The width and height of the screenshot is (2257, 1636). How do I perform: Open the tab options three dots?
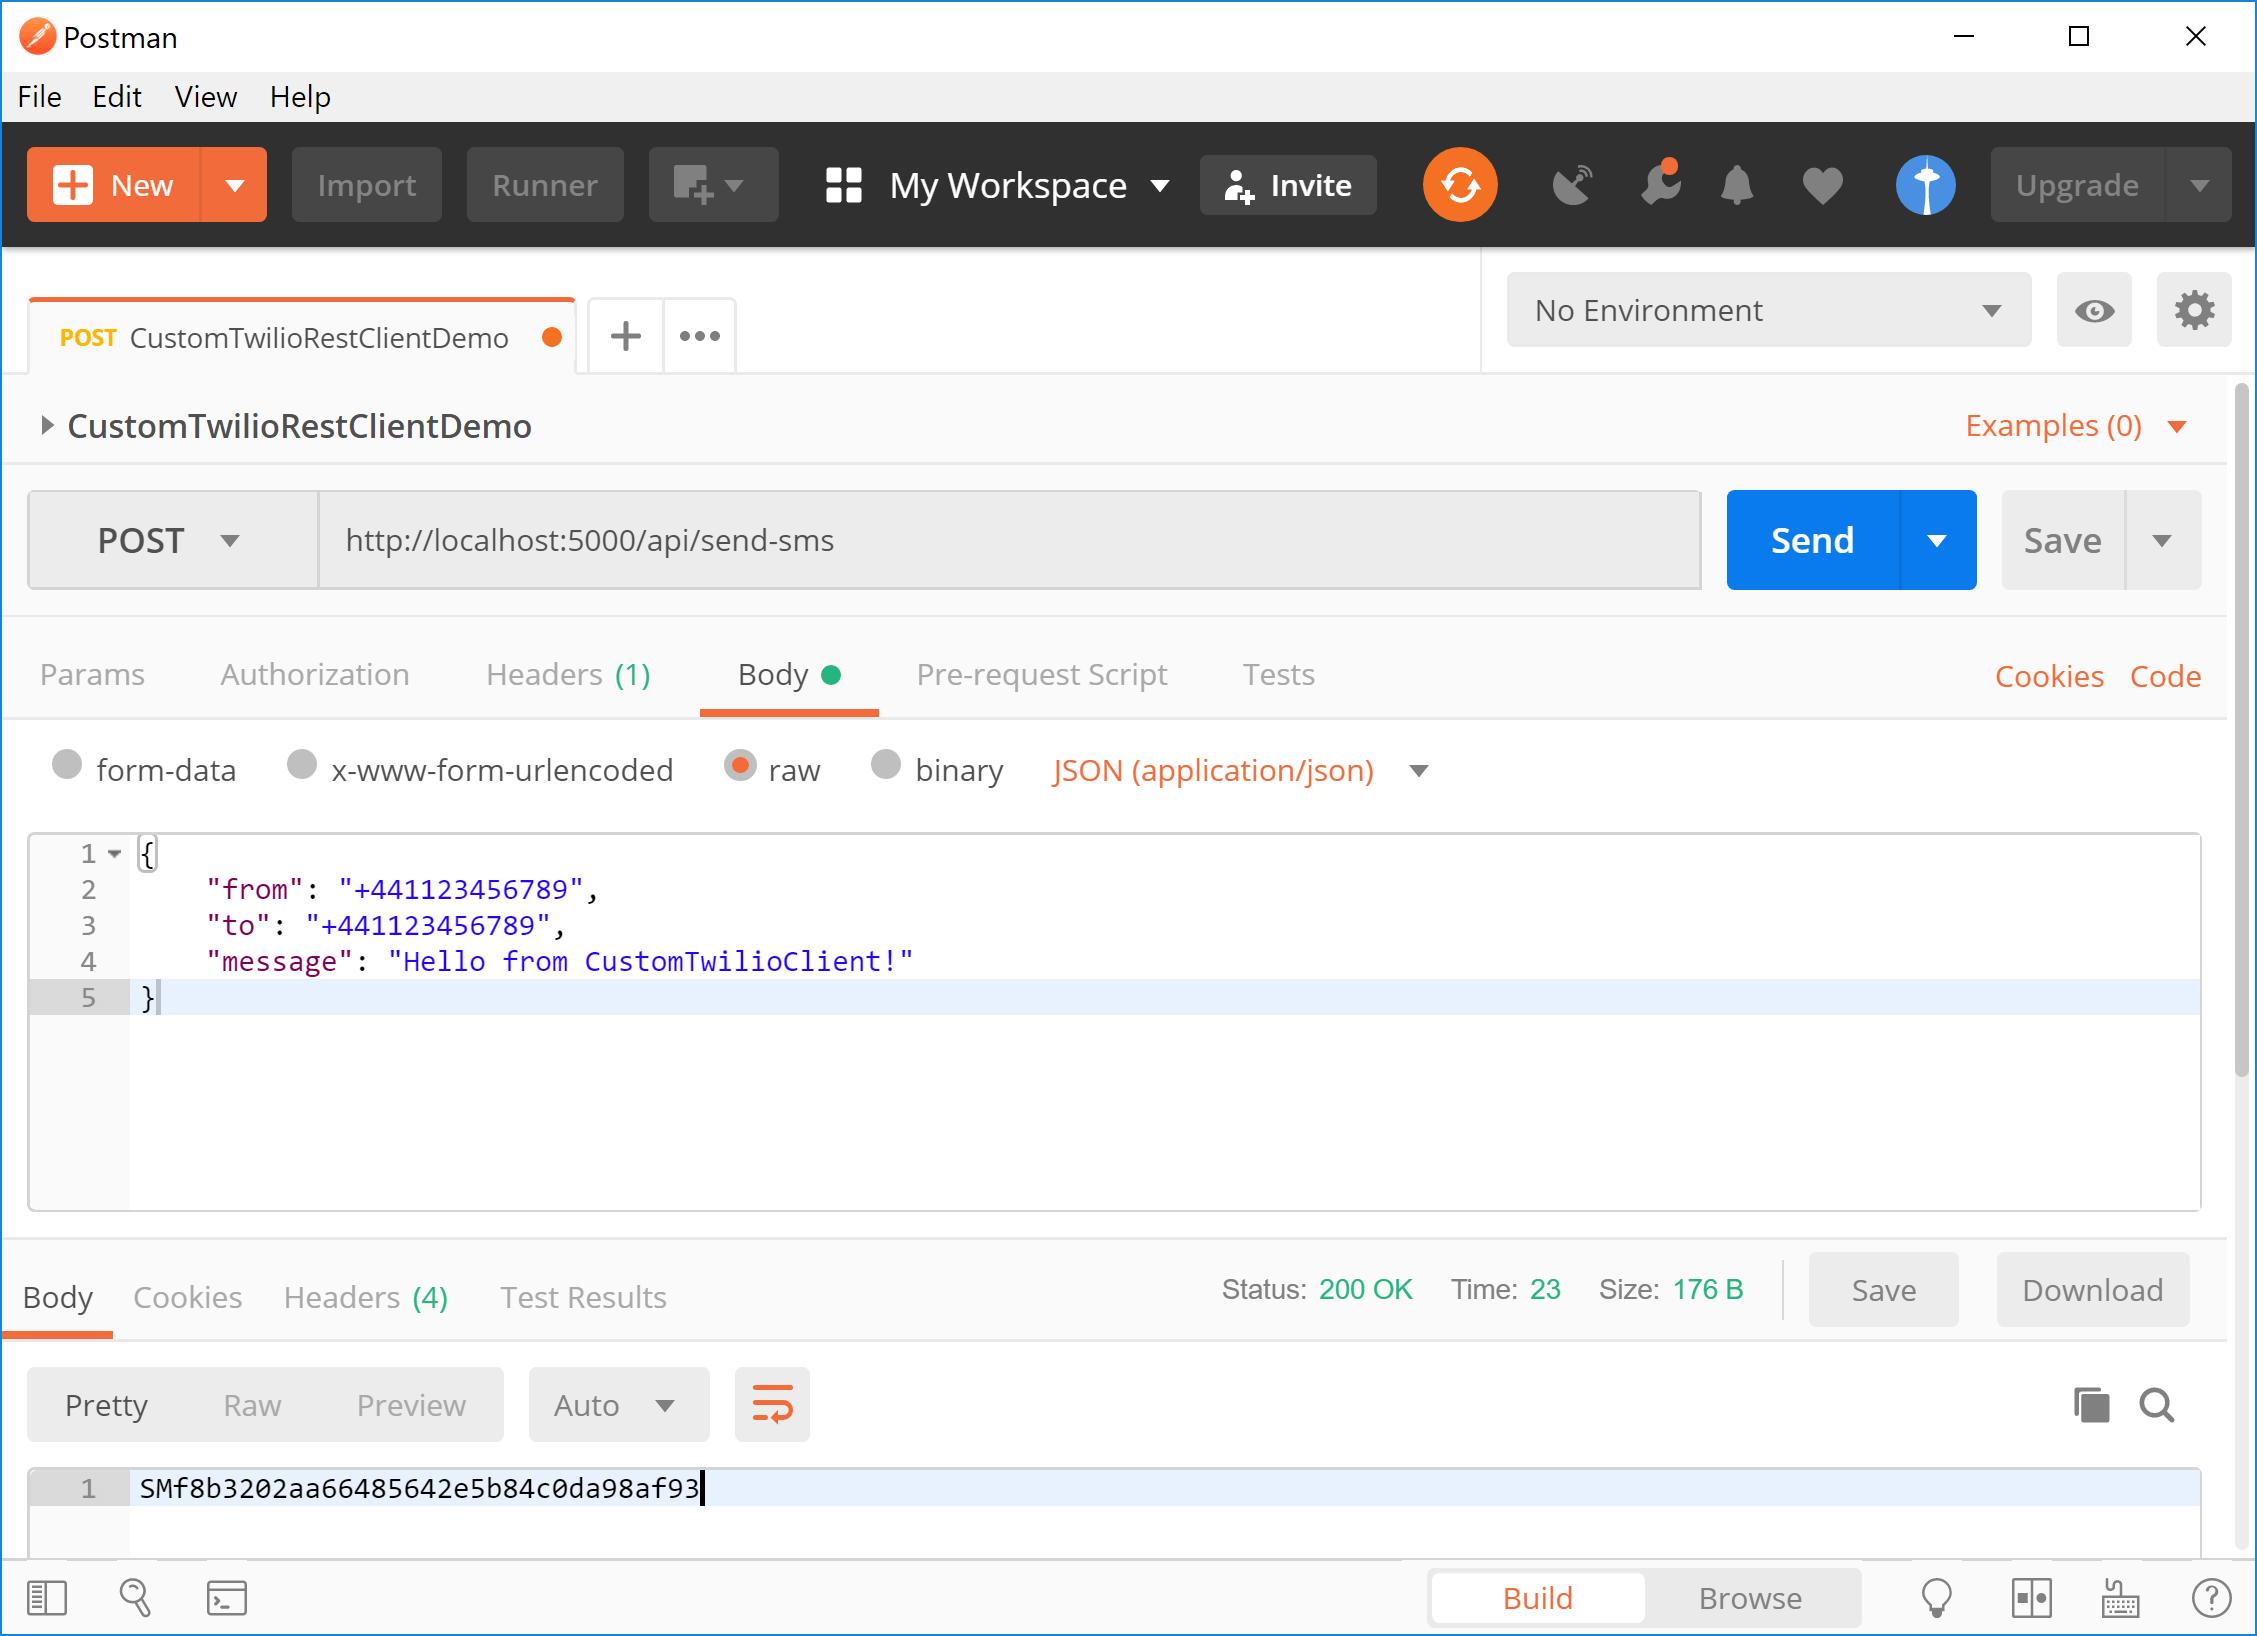[700, 336]
